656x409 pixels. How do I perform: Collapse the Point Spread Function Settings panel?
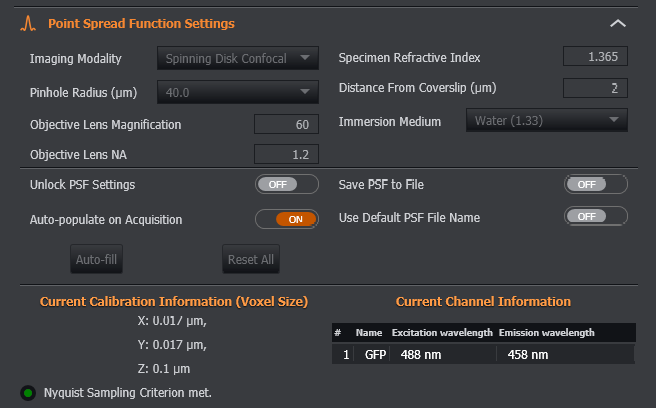pos(618,23)
